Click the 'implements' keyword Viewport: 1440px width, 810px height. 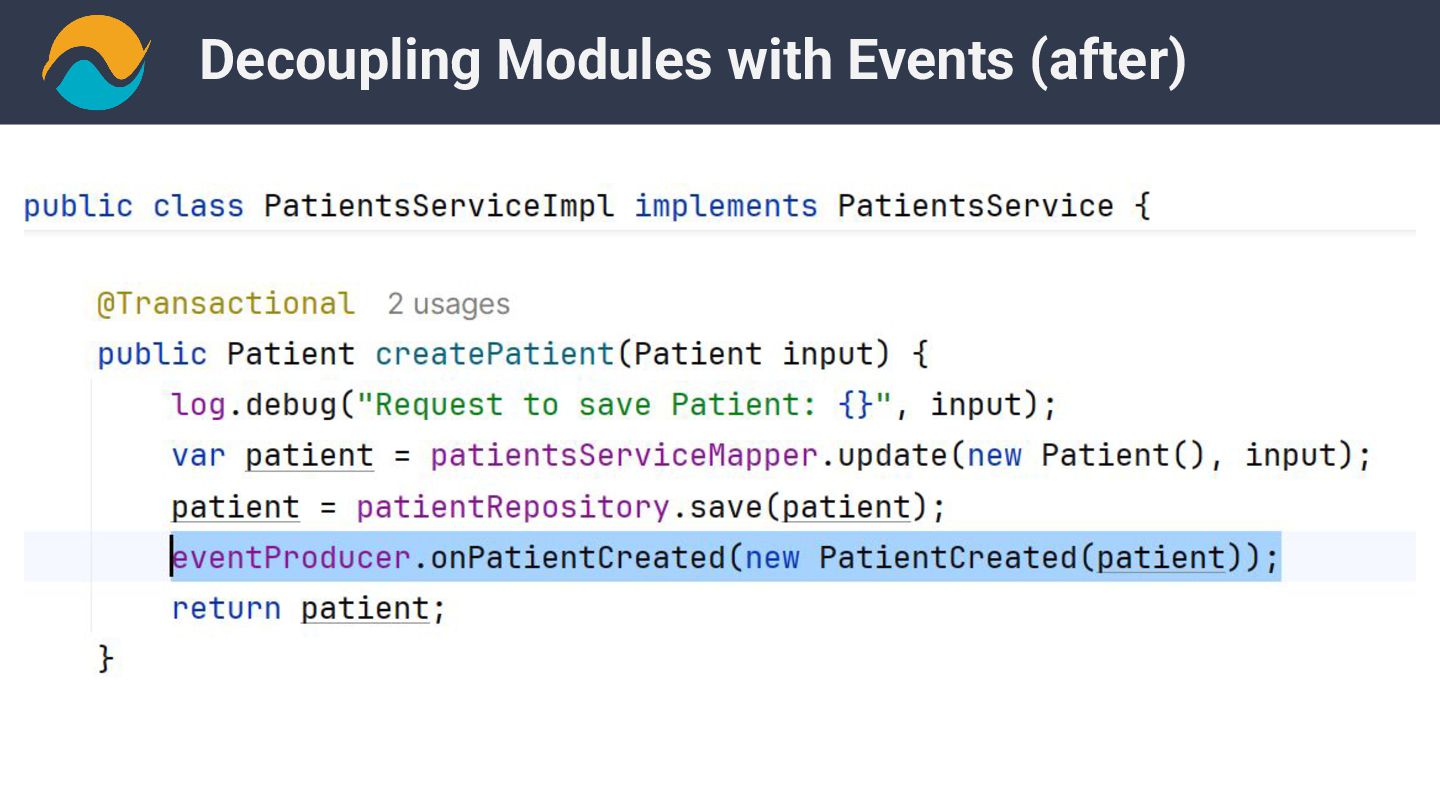(x=726, y=206)
